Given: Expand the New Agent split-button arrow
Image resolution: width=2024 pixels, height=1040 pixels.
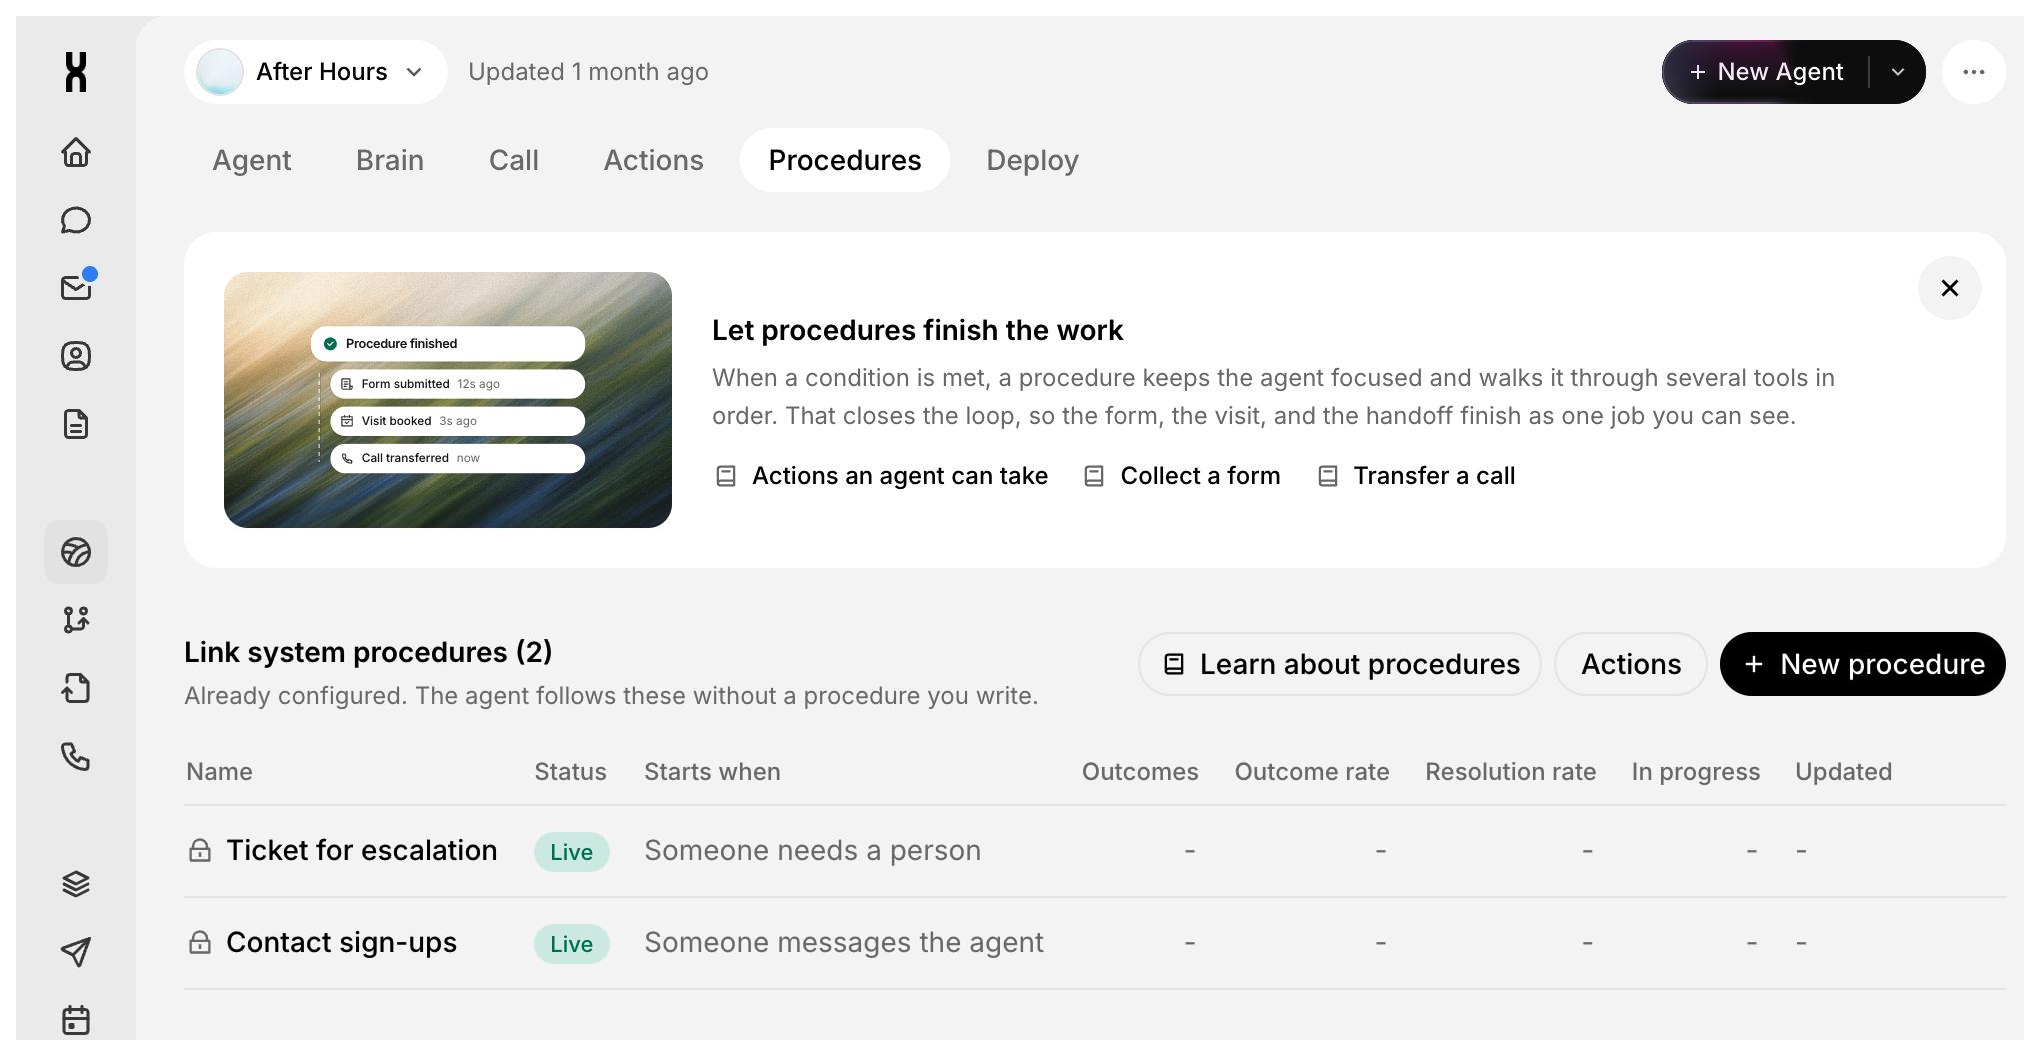Looking at the screenshot, I should coord(1897,72).
